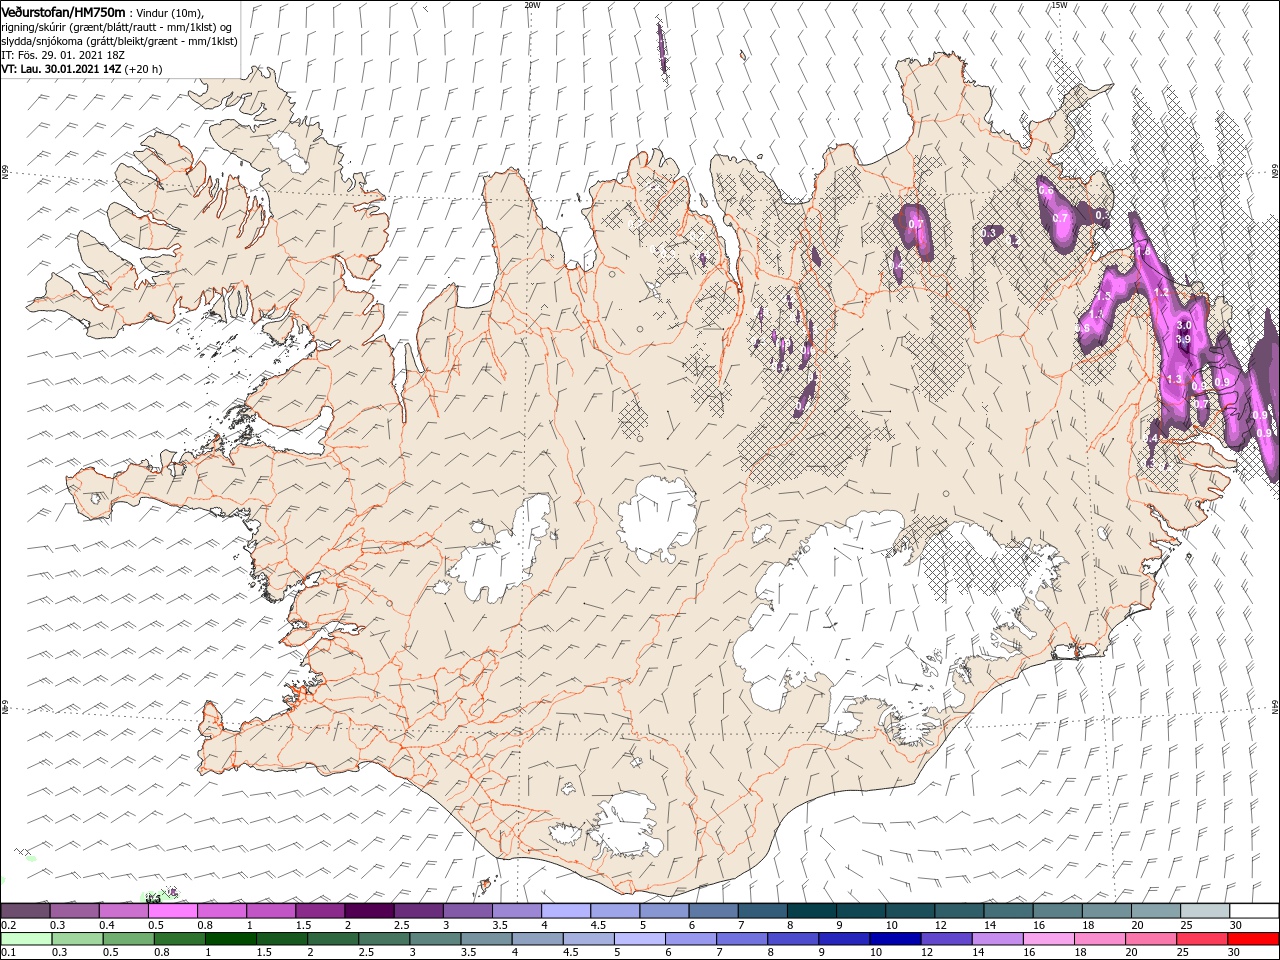Screen dimensions: 1280x960
Task: Pick the upper scale swatch between 6 and 7
Action: 714,911
